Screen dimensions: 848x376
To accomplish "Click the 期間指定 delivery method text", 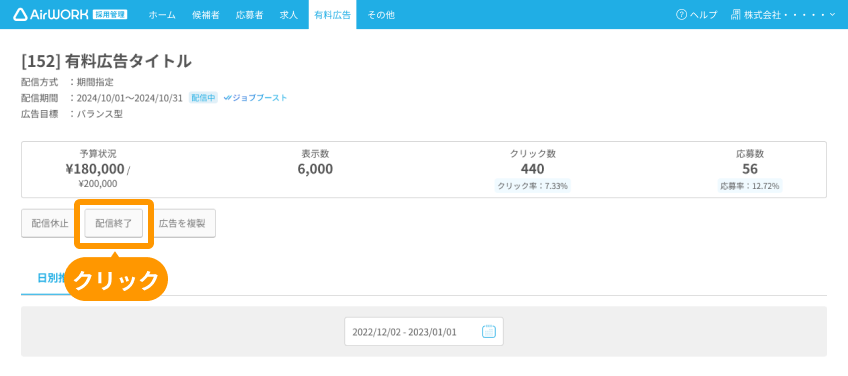I will click(x=95, y=82).
